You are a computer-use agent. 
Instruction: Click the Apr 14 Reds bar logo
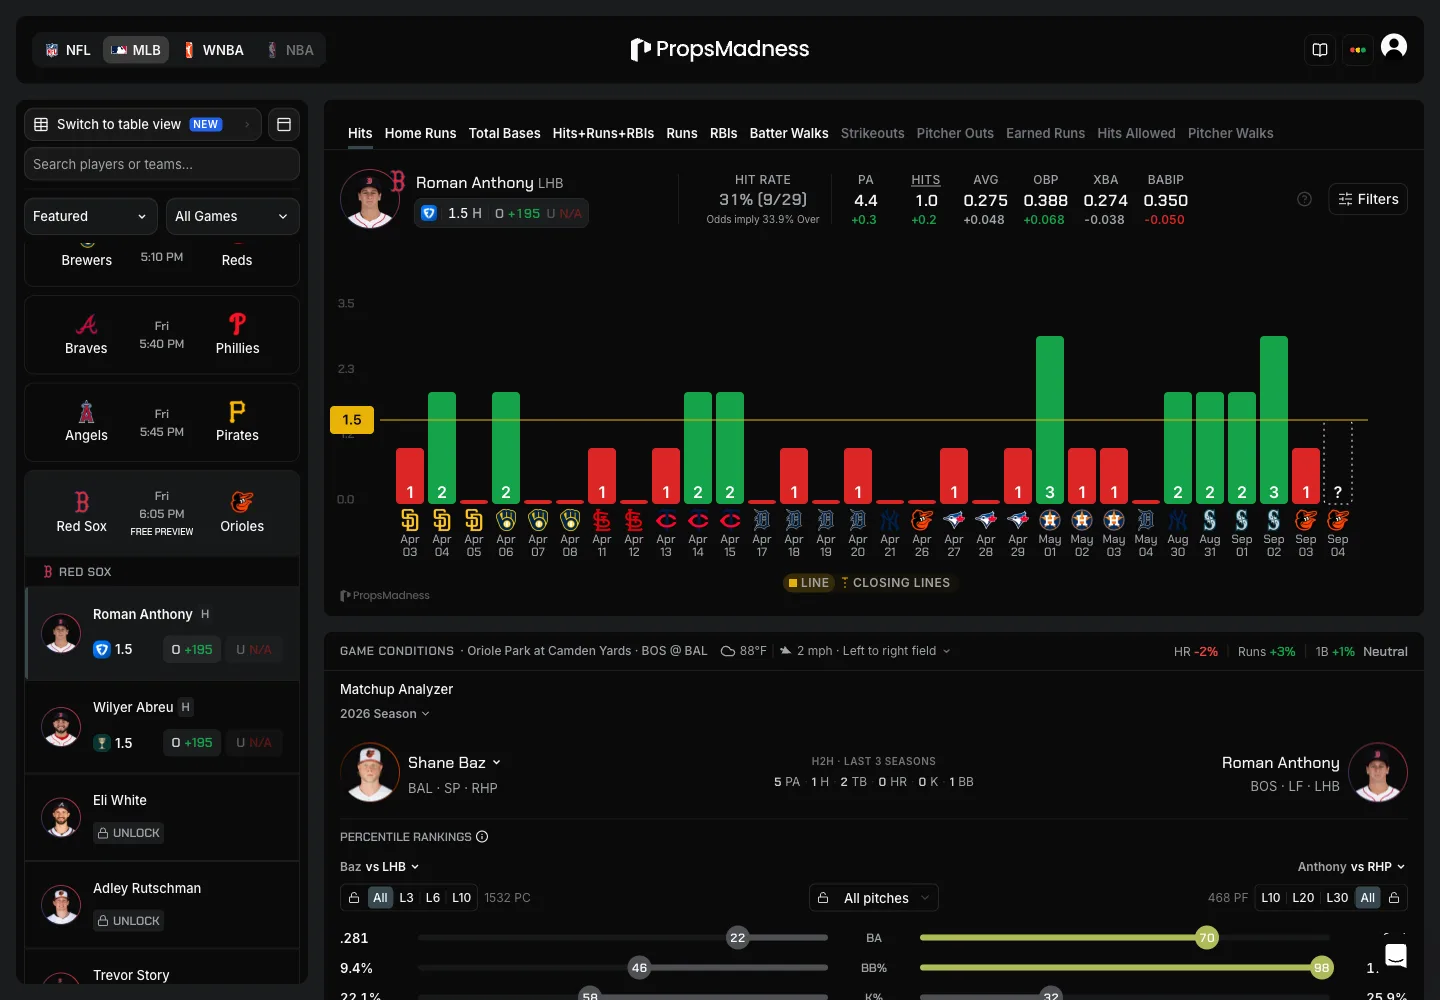point(698,520)
